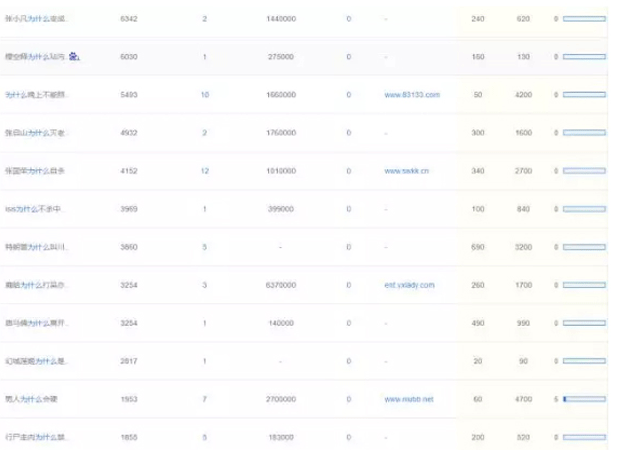Select the 幻城 keyword entry
640x452 pixels.
[36, 361]
